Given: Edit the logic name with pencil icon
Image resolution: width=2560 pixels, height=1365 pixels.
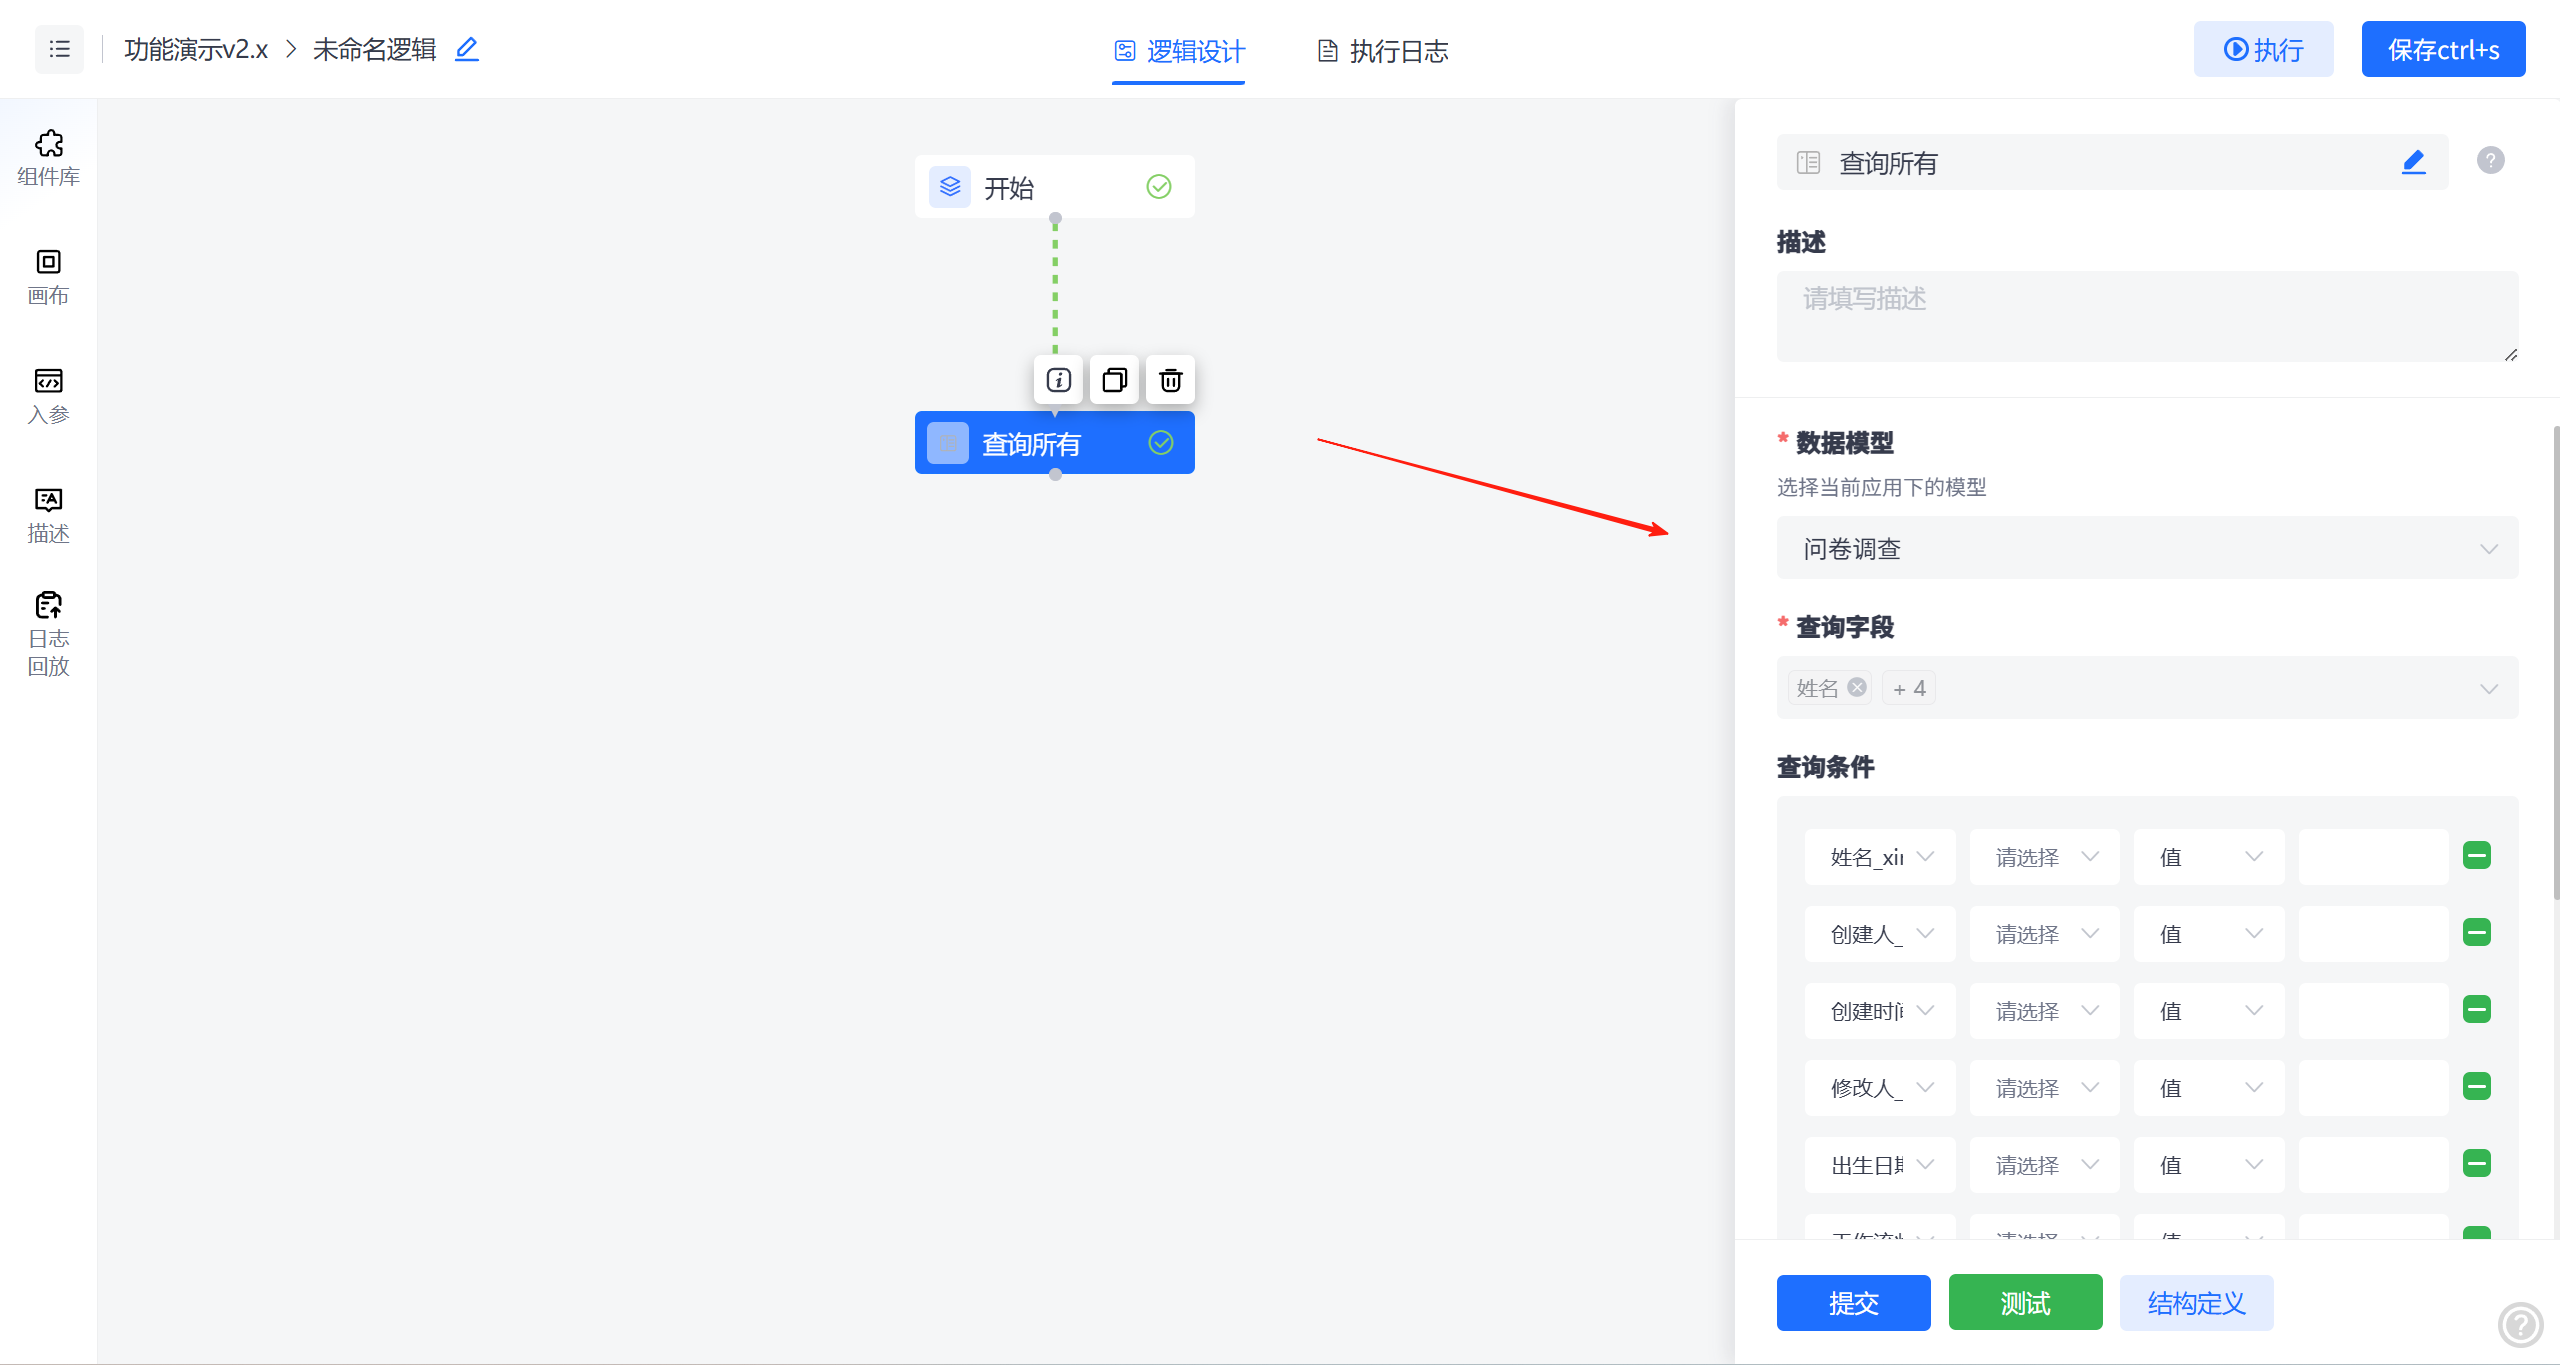Looking at the screenshot, I should point(467,49).
